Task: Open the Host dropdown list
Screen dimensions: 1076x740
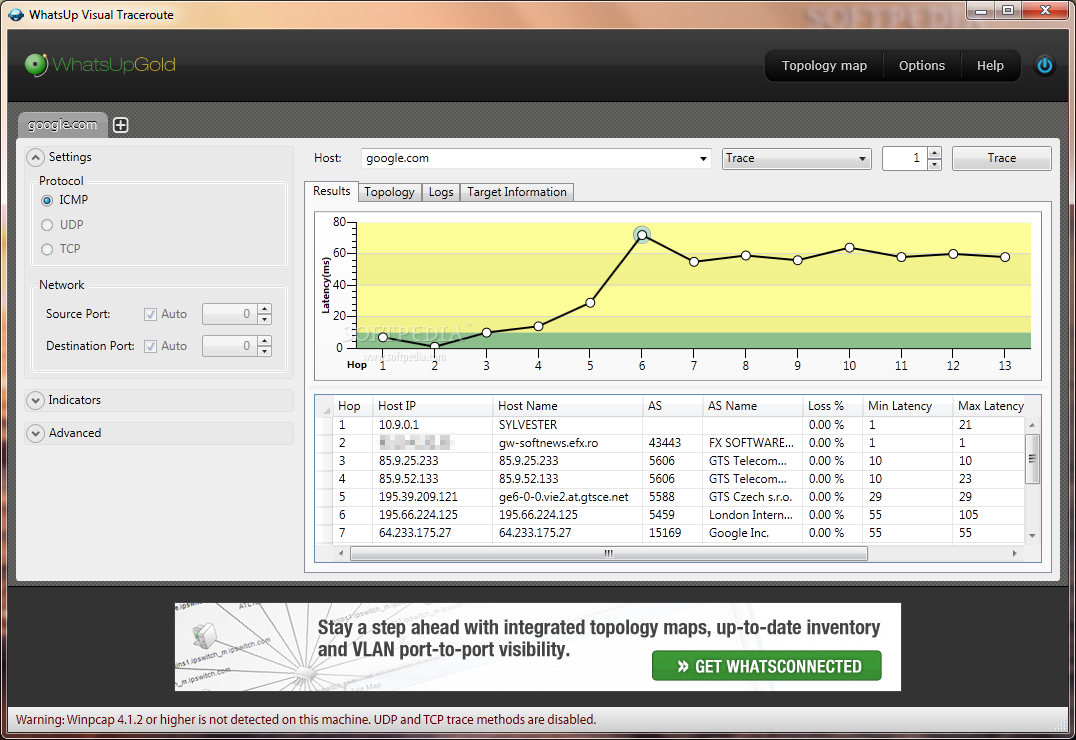Action: click(x=703, y=159)
